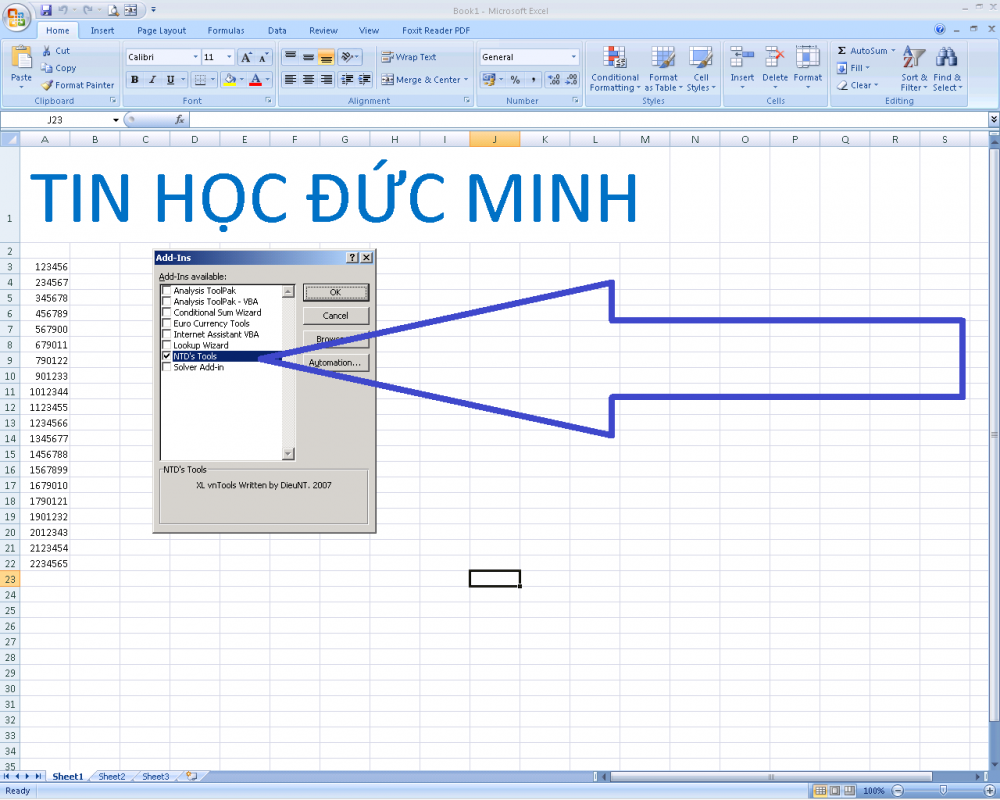The image size is (1000, 800).
Task: Open Sort & Filter options
Action: pyautogui.click(x=914, y=69)
